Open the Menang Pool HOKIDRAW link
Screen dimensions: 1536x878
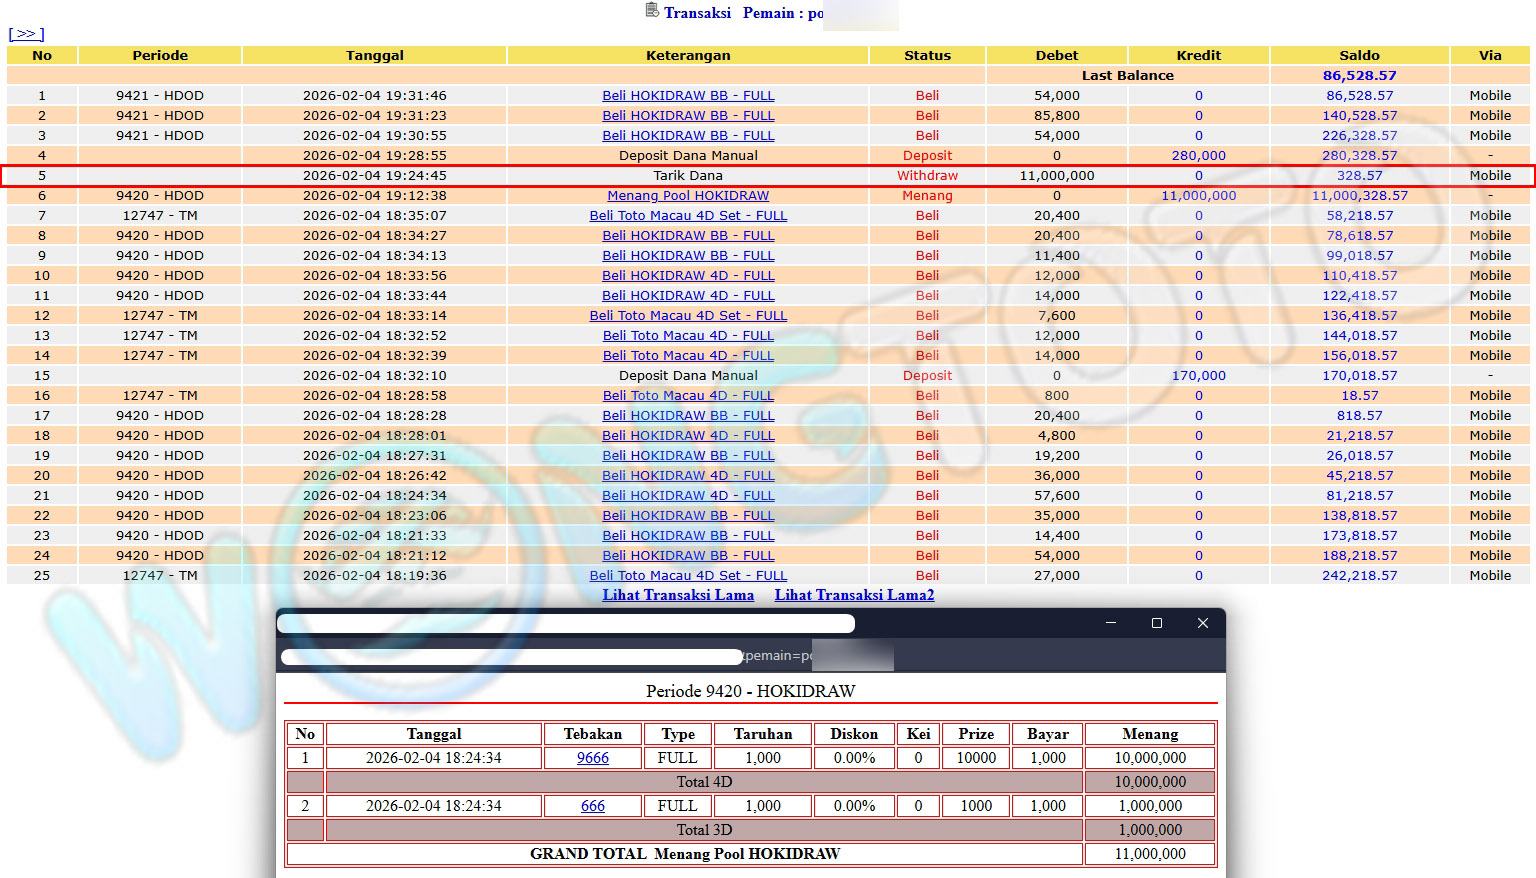pos(688,195)
